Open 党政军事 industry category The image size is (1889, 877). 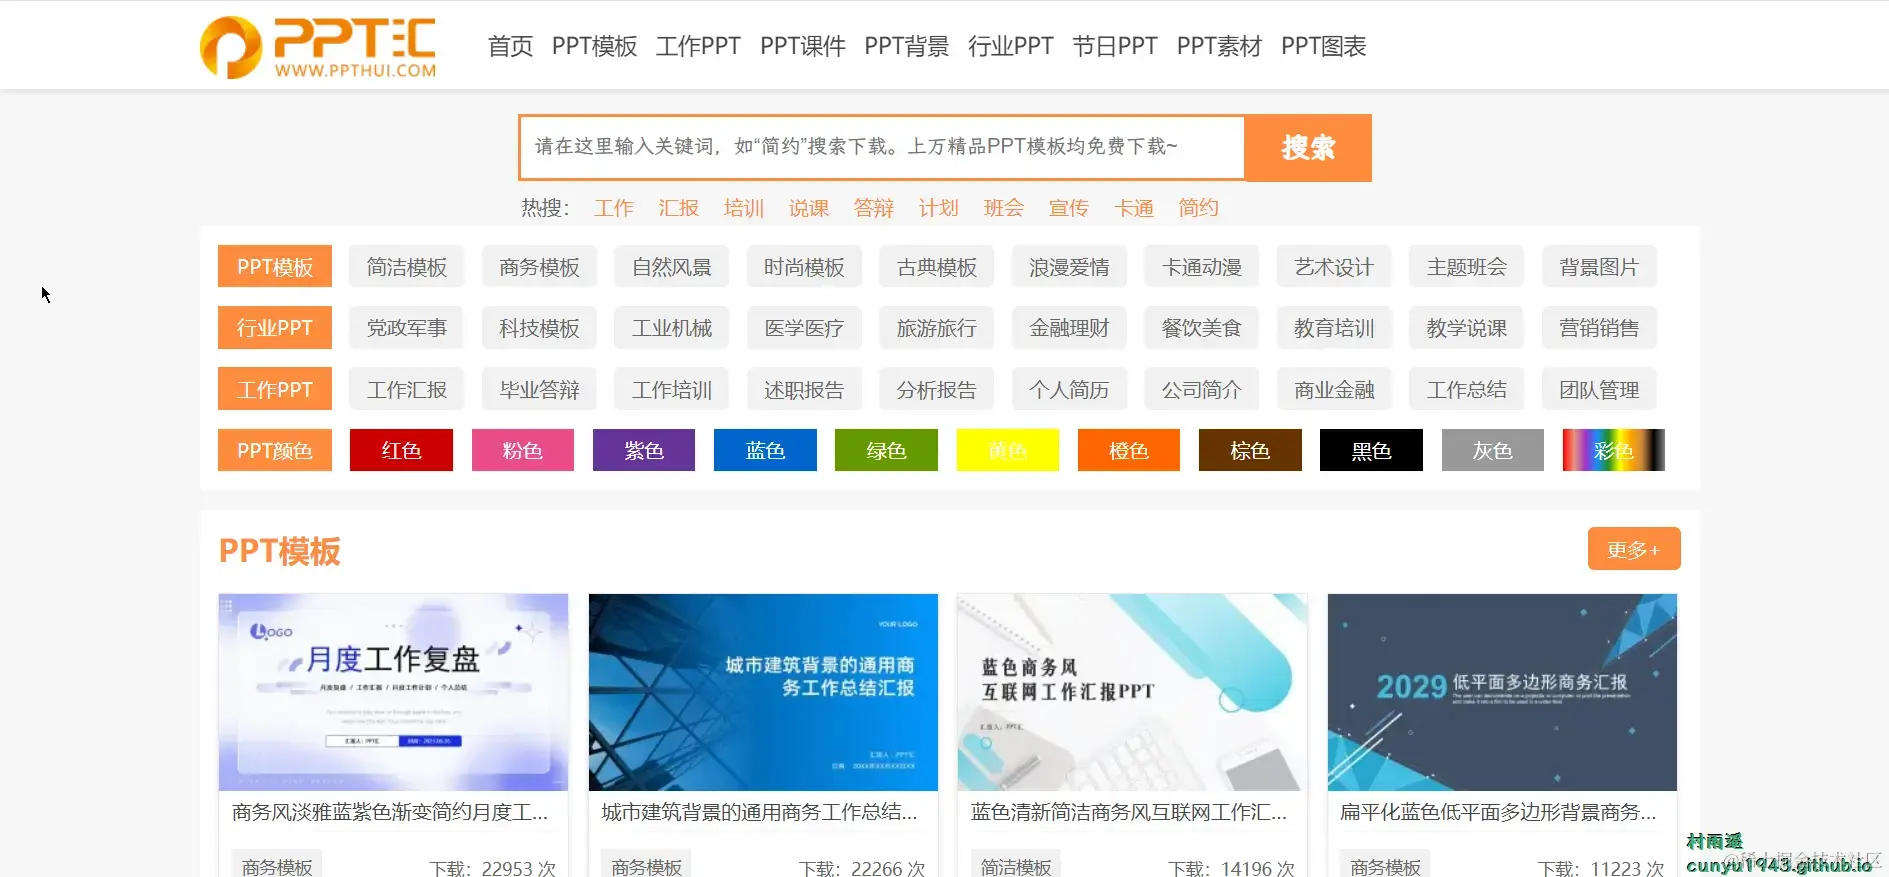[x=406, y=328]
